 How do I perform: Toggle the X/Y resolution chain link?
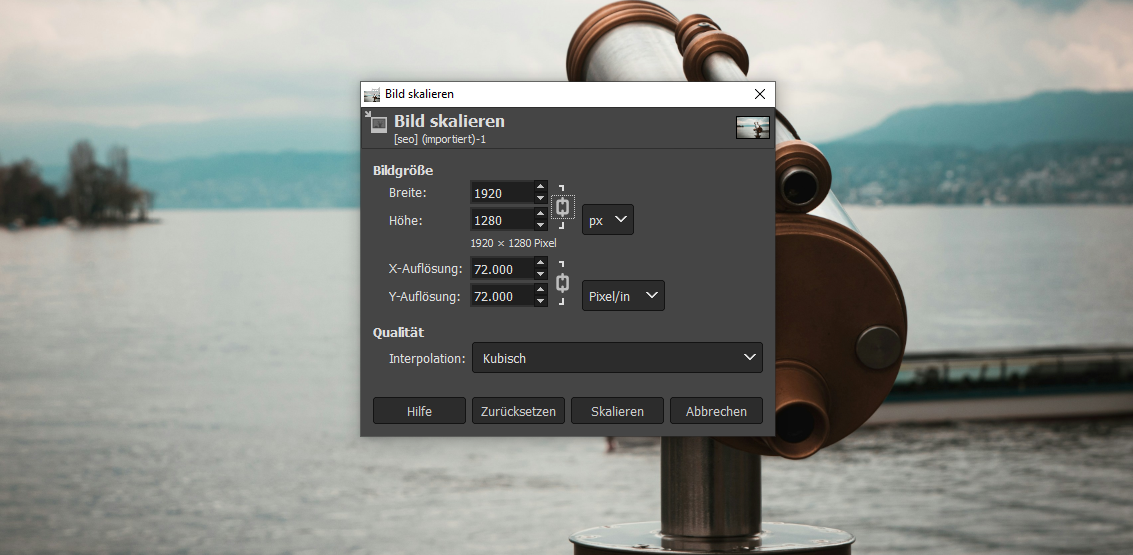[x=562, y=283]
